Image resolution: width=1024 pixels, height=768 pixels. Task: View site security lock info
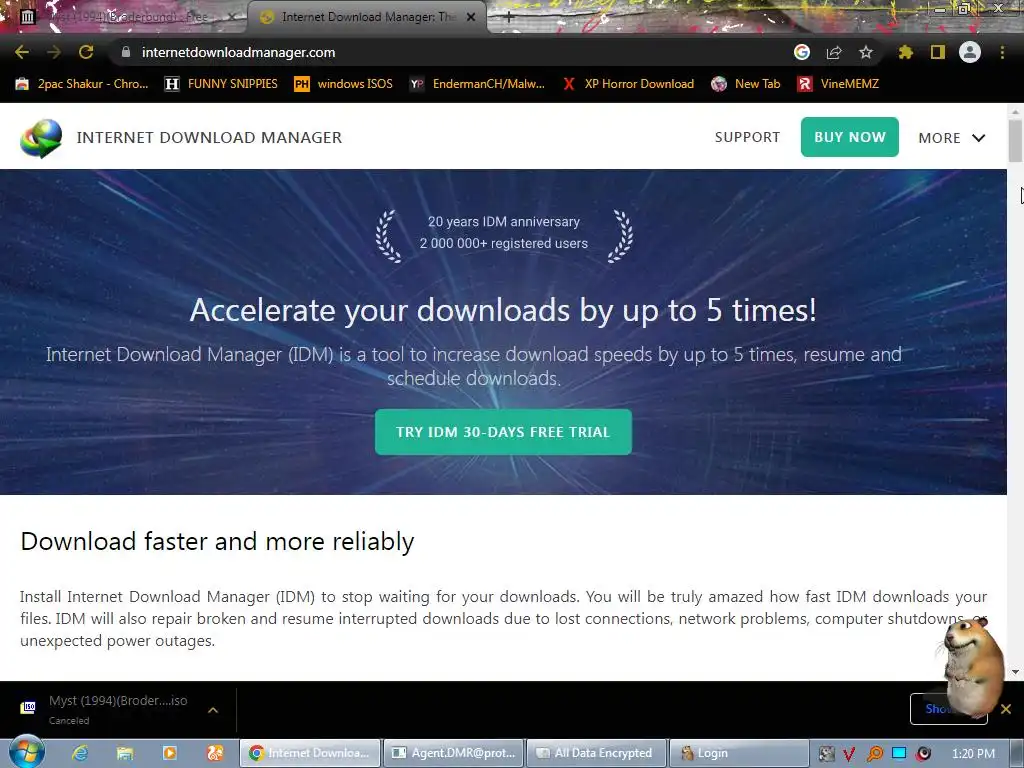coord(126,52)
